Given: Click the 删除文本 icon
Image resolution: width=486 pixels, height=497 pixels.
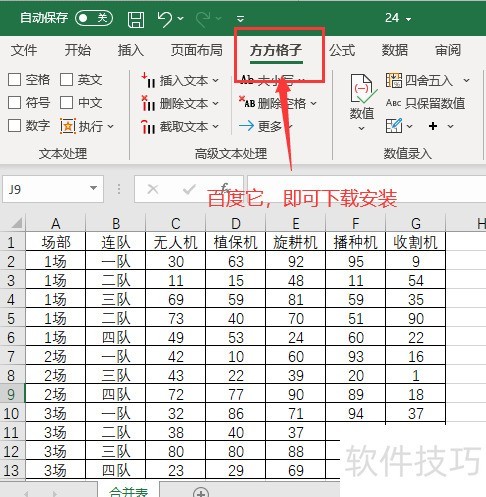Looking at the screenshot, I should tap(148, 103).
